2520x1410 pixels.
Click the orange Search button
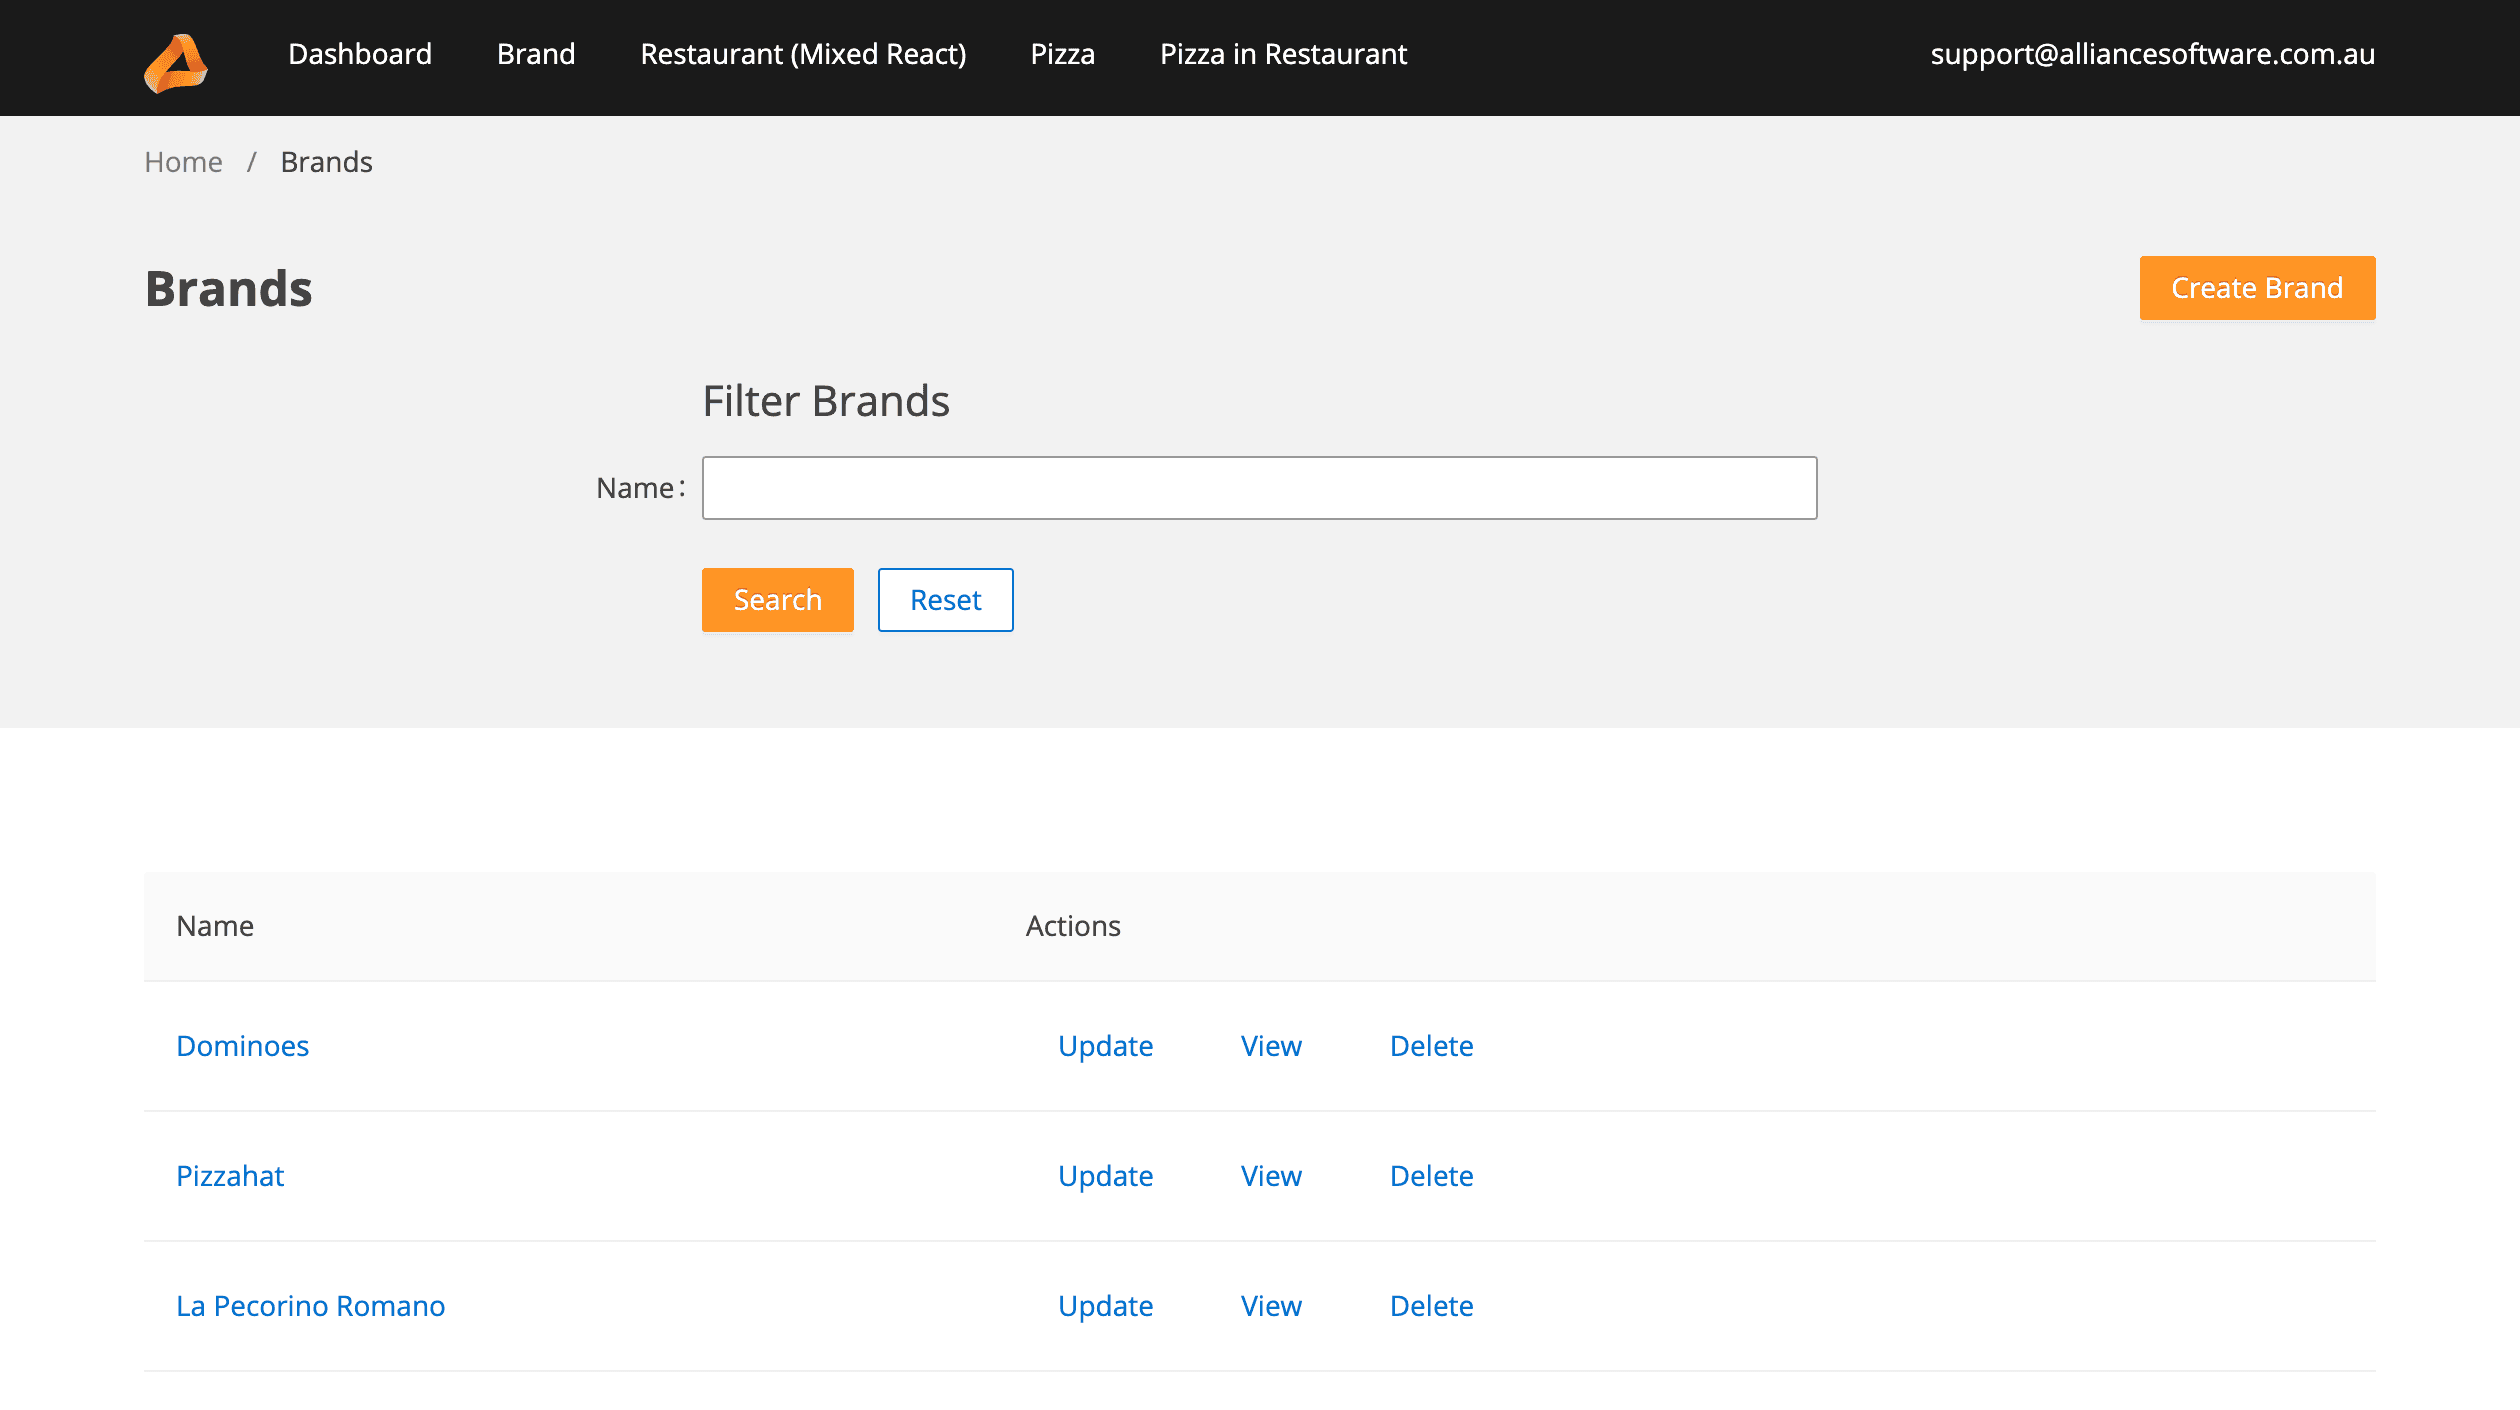tap(777, 600)
